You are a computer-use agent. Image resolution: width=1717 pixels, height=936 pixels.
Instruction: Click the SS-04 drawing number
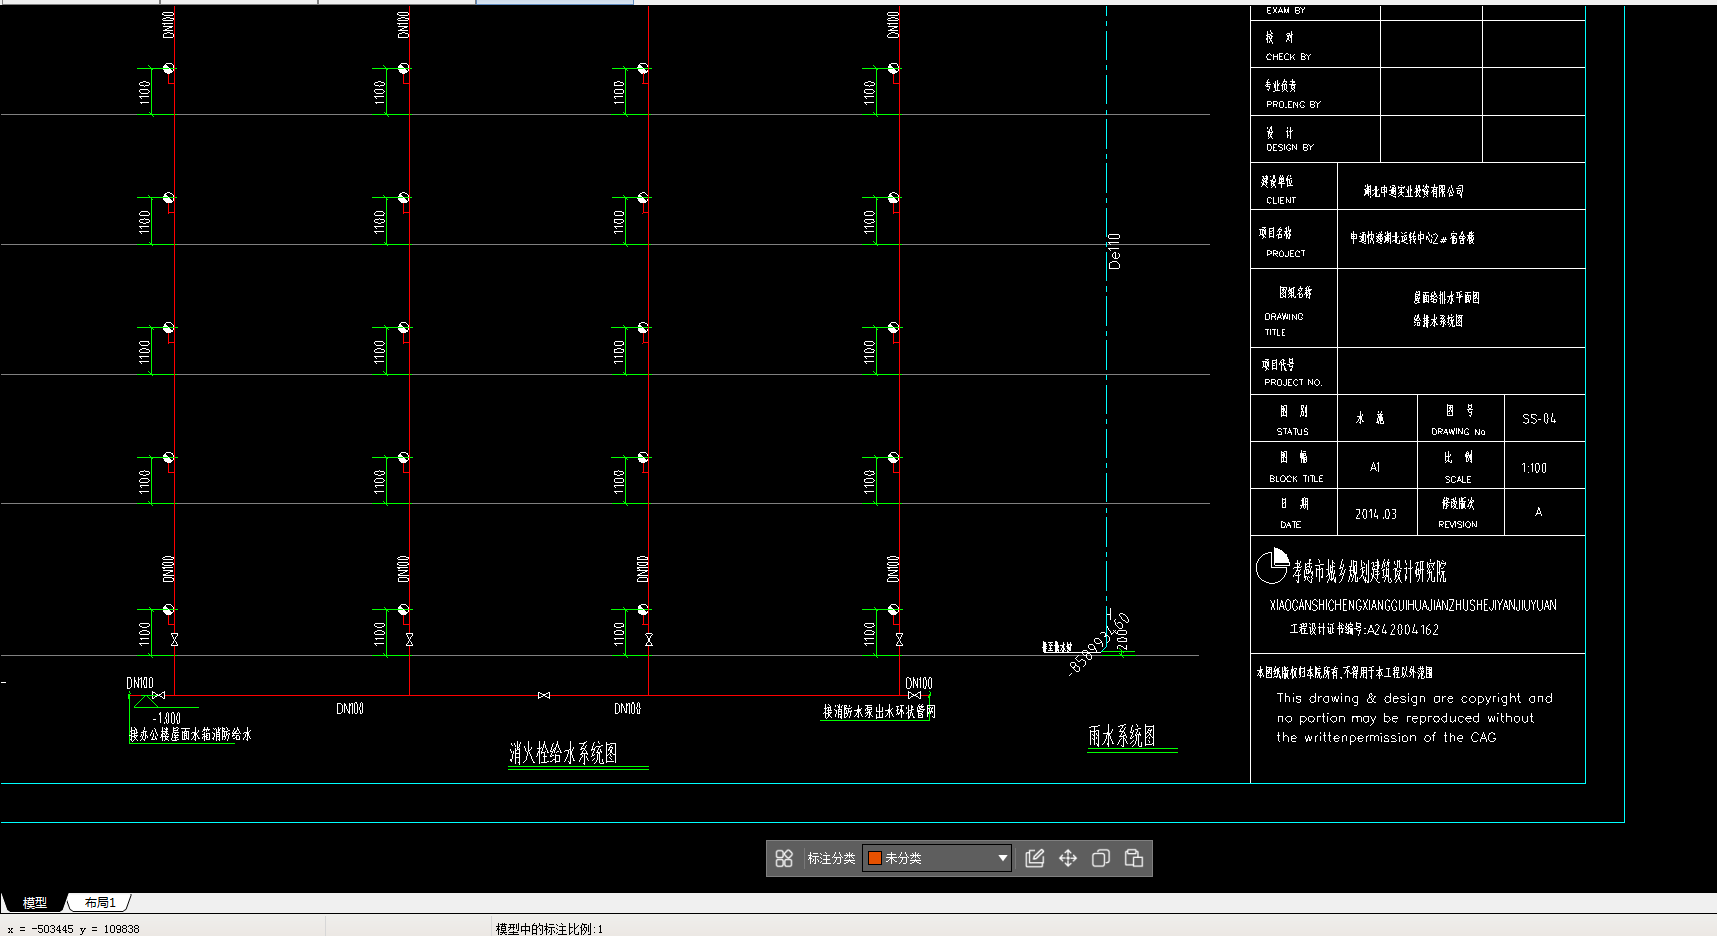[1539, 419]
